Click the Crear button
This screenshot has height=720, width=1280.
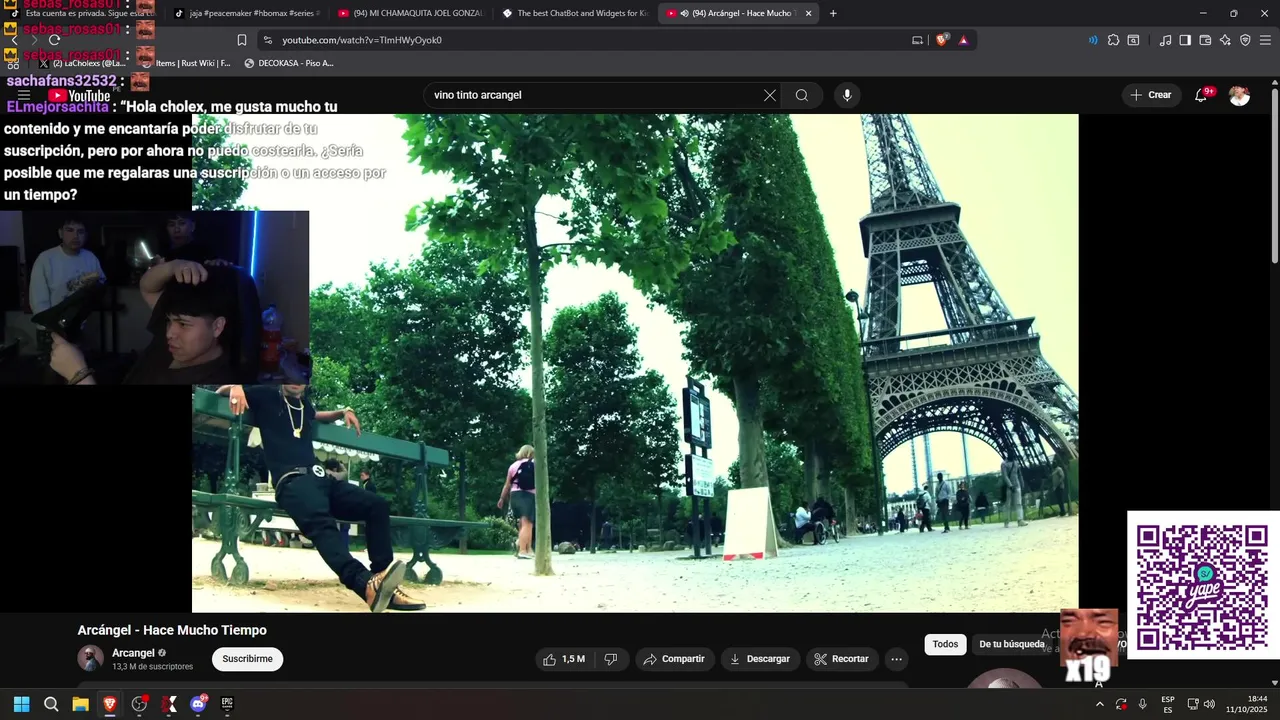point(1150,95)
